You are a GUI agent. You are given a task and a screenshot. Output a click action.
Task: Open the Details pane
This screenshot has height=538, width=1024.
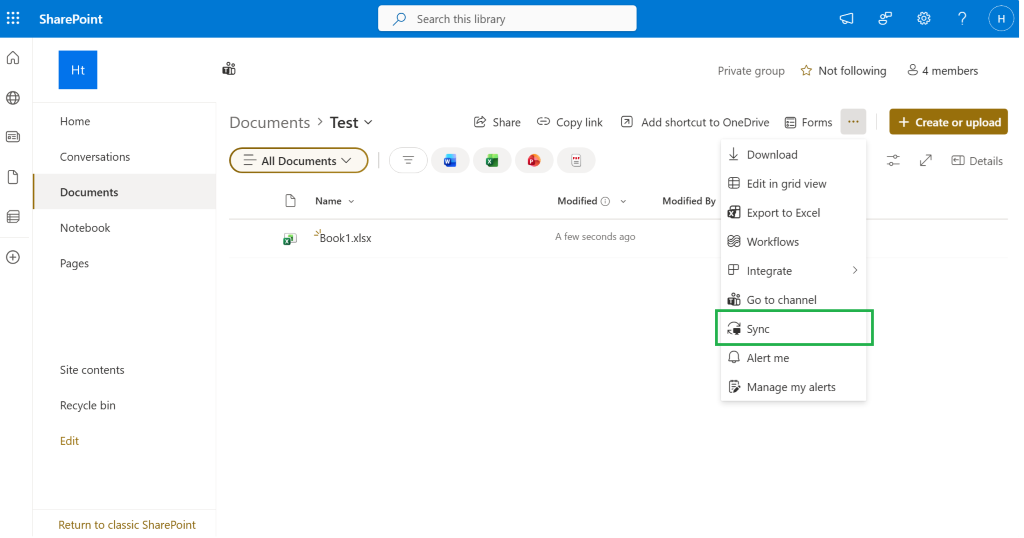(977, 161)
